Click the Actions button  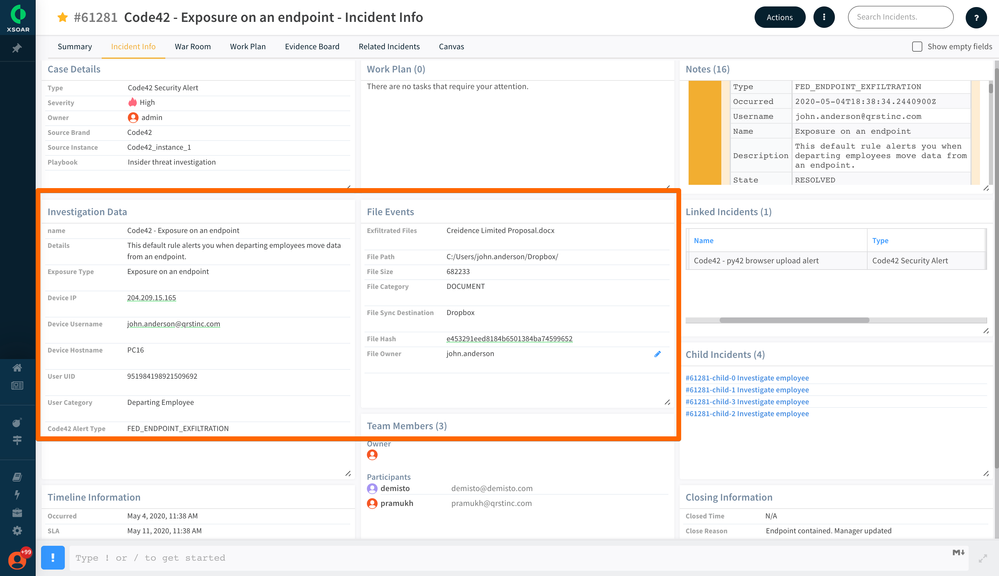779,17
